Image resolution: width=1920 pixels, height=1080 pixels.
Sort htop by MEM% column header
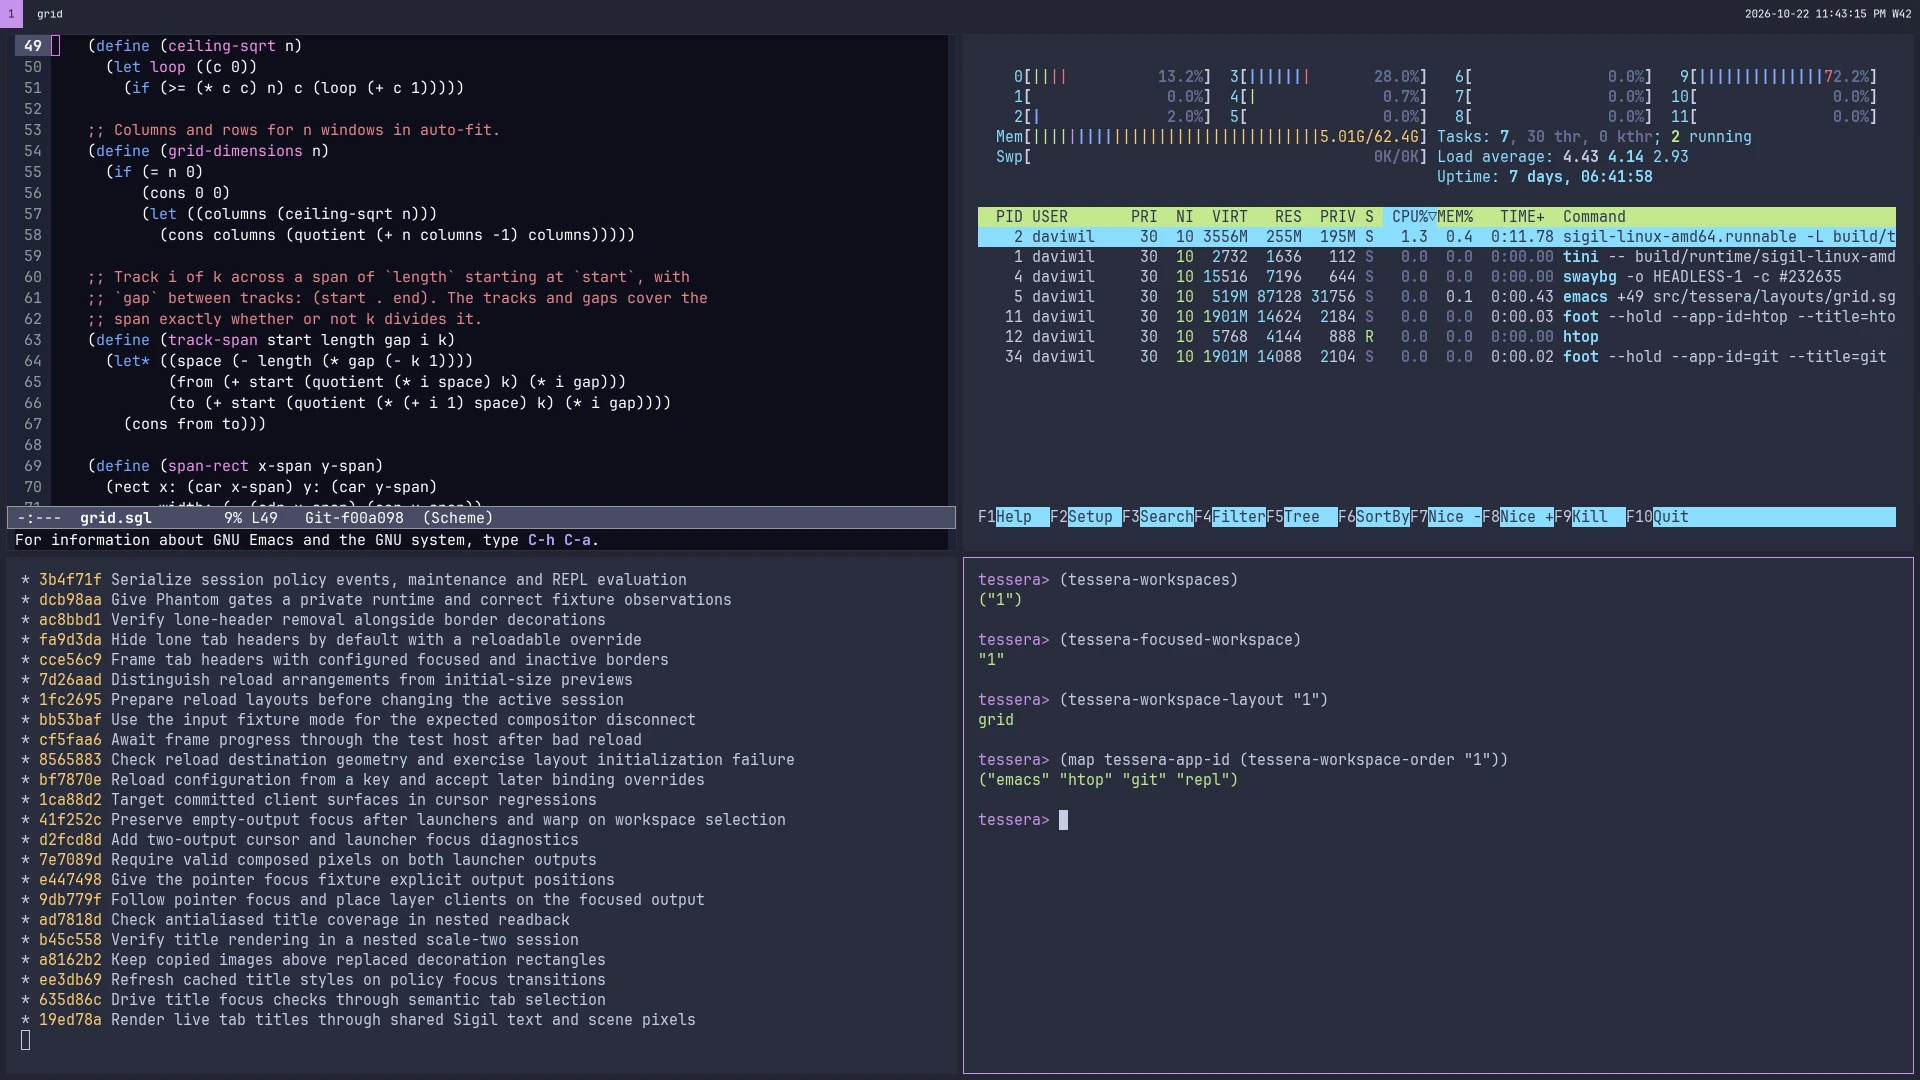pyautogui.click(x=1455, y=217)
